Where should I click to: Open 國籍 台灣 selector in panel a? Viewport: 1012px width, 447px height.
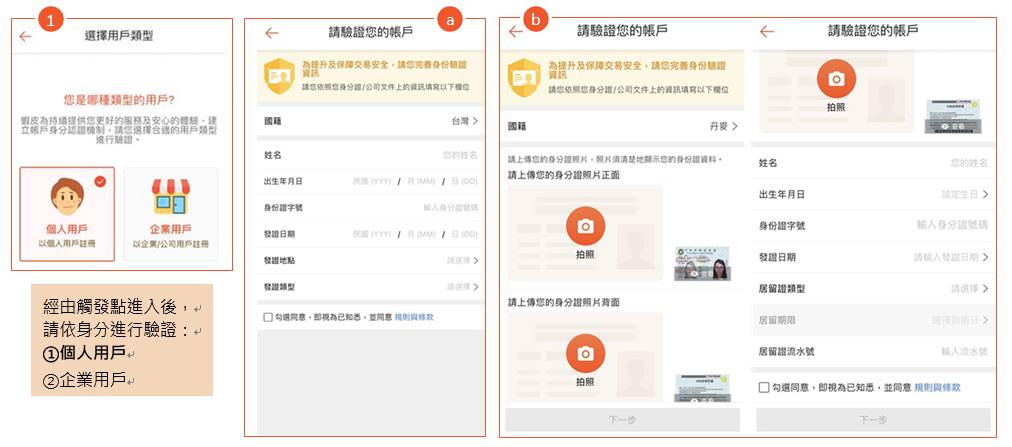point(370,121)
